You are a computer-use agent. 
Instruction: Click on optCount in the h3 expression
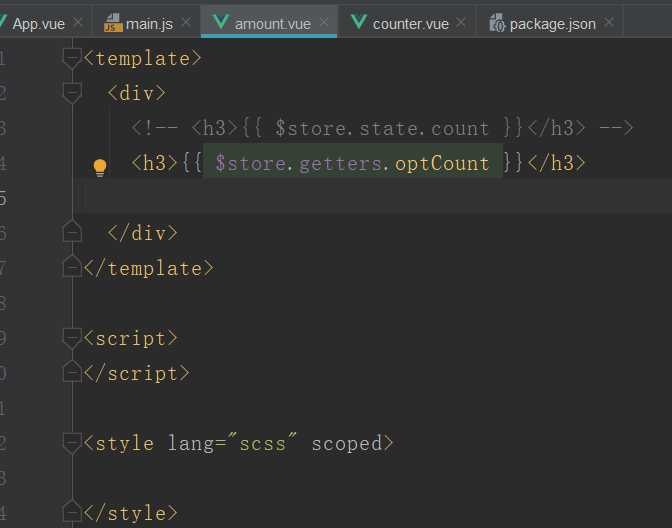point(442,164)
